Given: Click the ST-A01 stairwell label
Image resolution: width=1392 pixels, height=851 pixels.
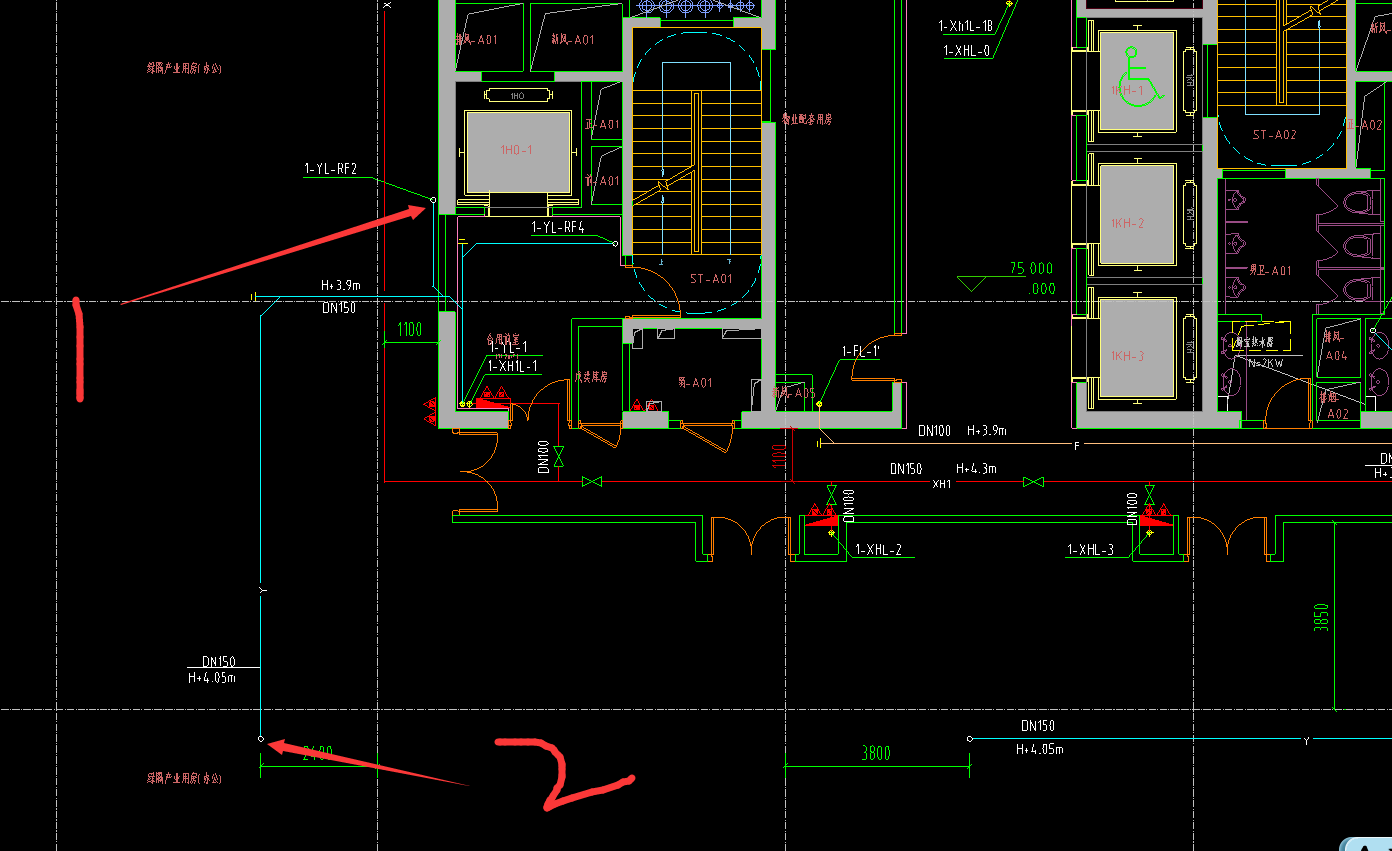Looking at the screenshot, I should pos(711,278).
